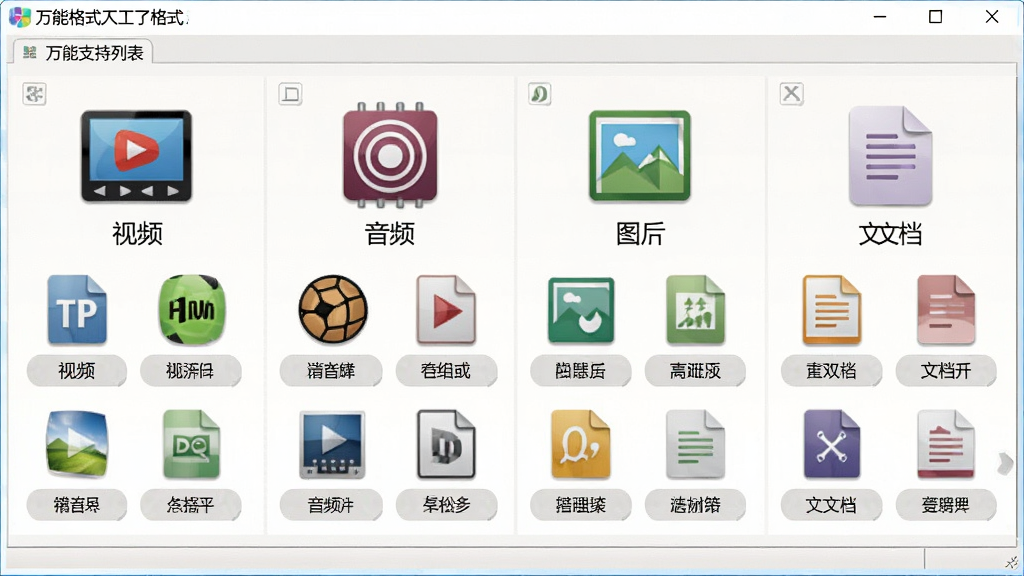Click the 卷组或 button
1024x576 pixels.
pos(446,371)
